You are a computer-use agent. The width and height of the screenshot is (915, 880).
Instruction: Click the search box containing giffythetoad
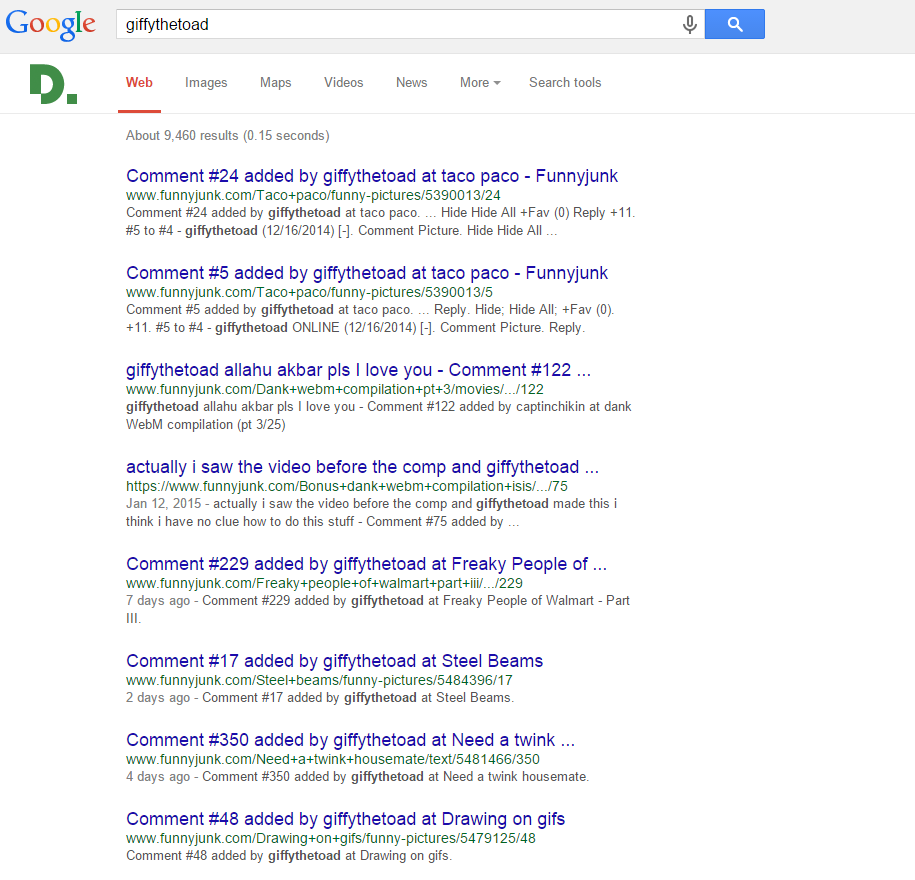(x=400, y=25)
